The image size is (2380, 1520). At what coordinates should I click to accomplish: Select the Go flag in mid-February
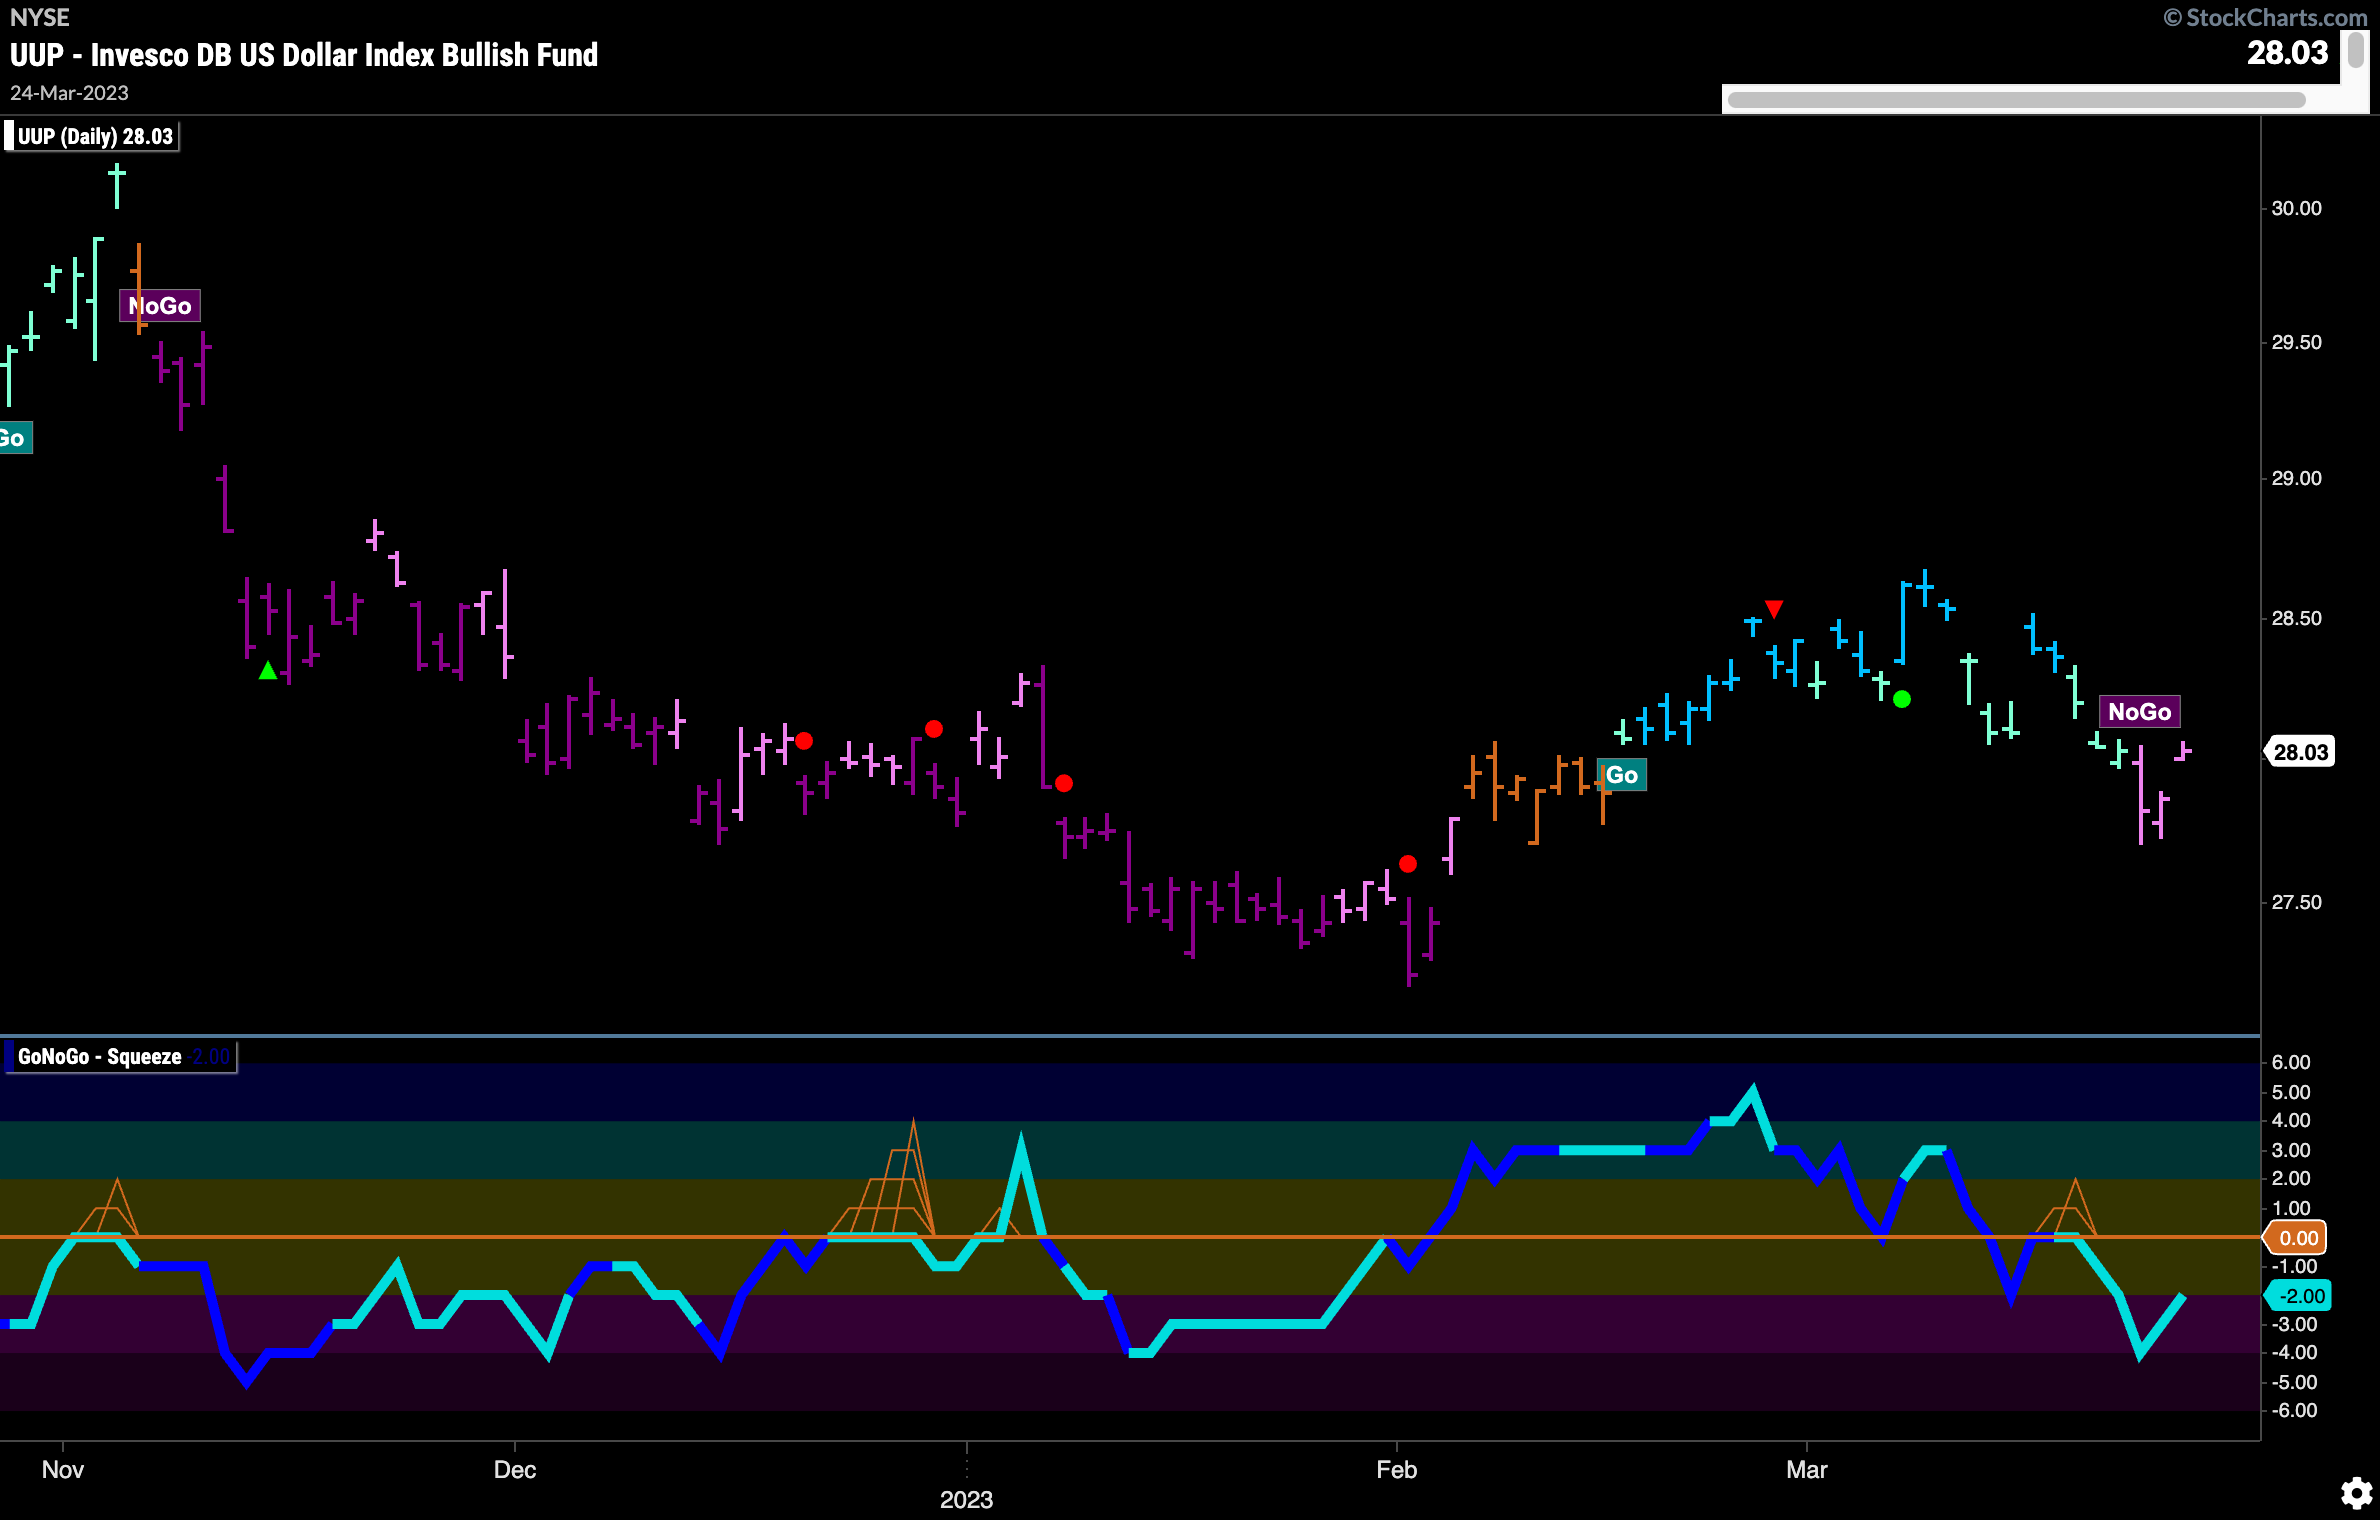pyautogui.click(x=1622, y=775)
